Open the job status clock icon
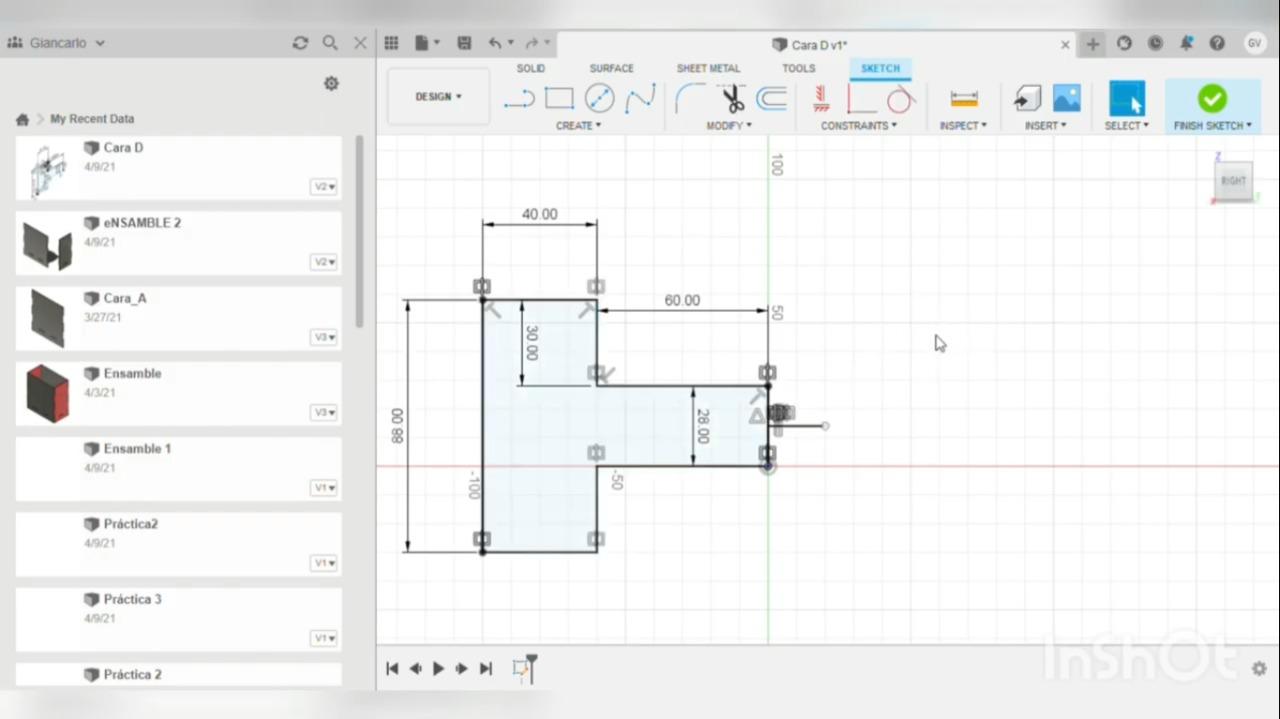This screenshot has width=1280, height=719. click(x=1155, y=43)
